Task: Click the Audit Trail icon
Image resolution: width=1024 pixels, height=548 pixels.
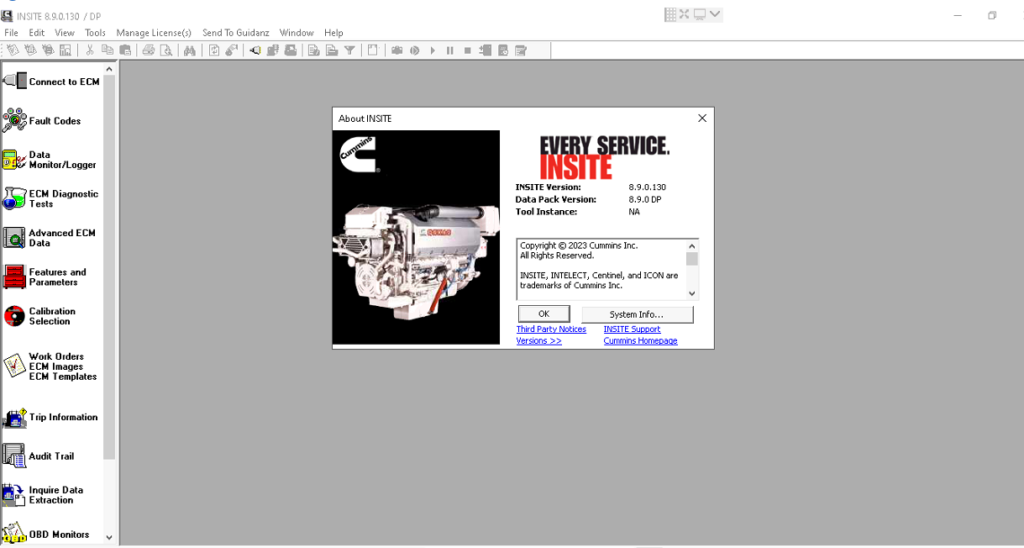Action: (x=15, y=456)
